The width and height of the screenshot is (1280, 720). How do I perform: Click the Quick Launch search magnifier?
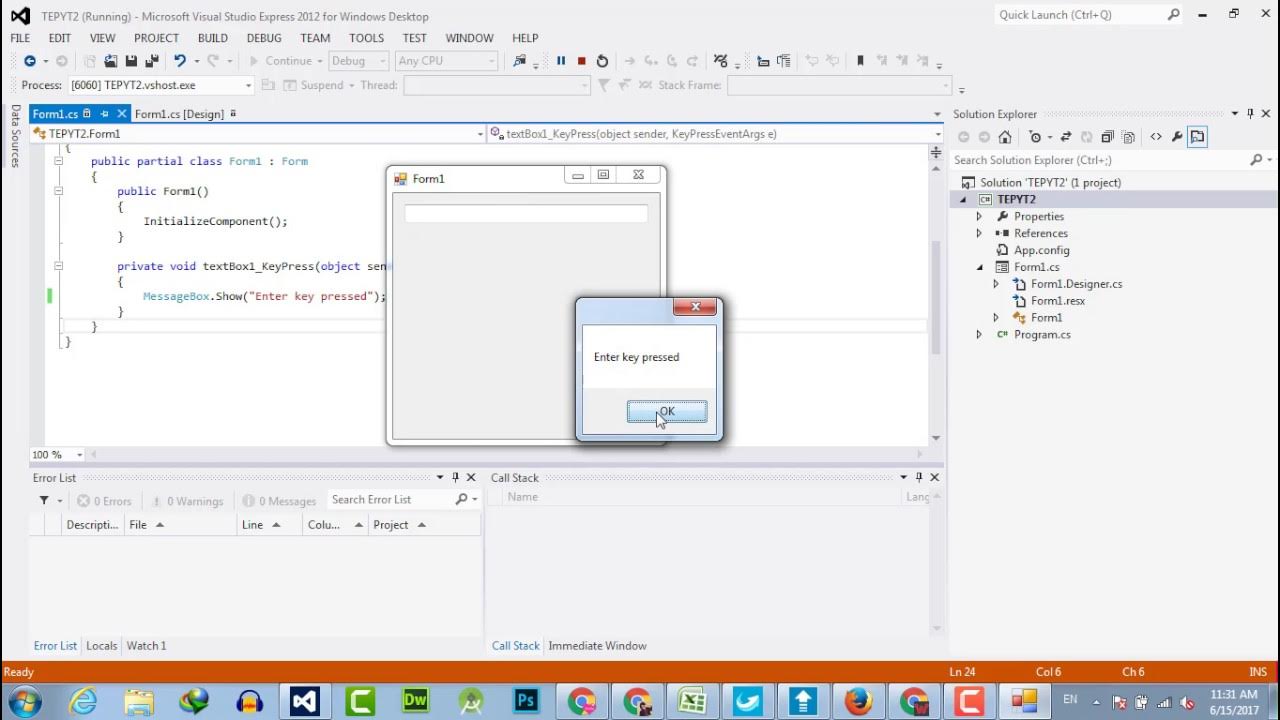pos(1174,15)
